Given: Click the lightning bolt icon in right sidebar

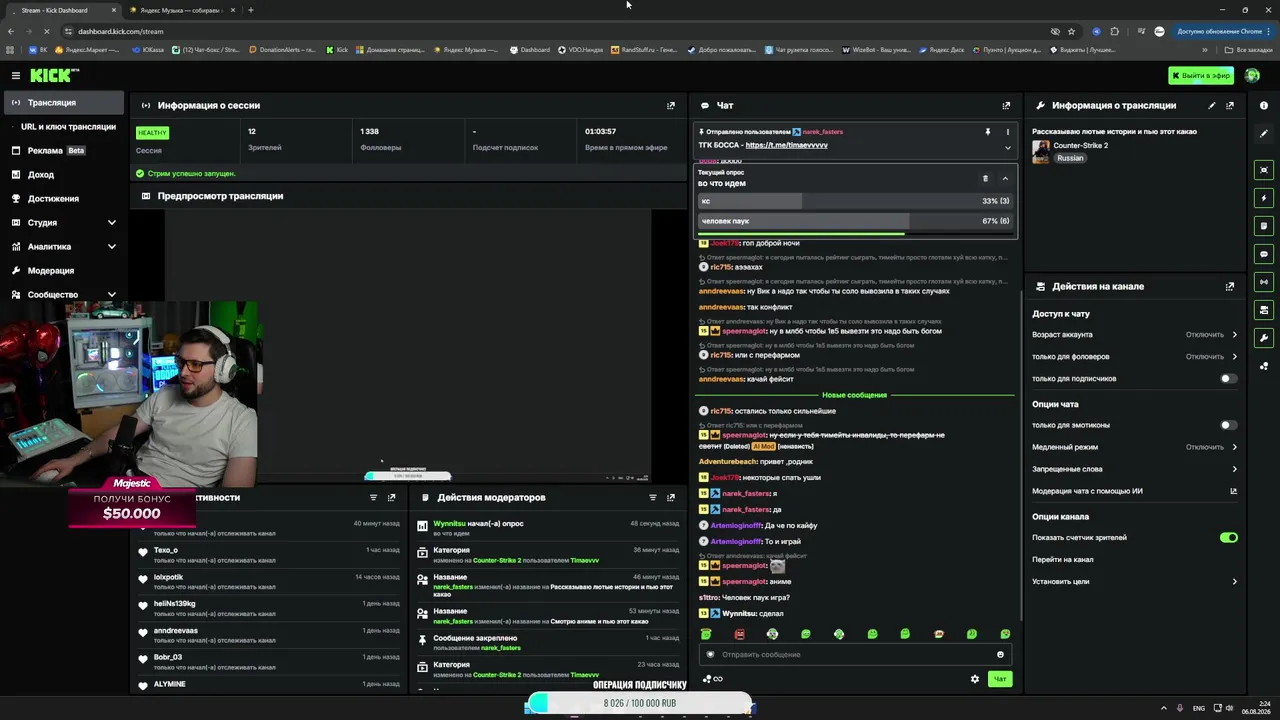Looking at the screenshot, I should 1264,198.
